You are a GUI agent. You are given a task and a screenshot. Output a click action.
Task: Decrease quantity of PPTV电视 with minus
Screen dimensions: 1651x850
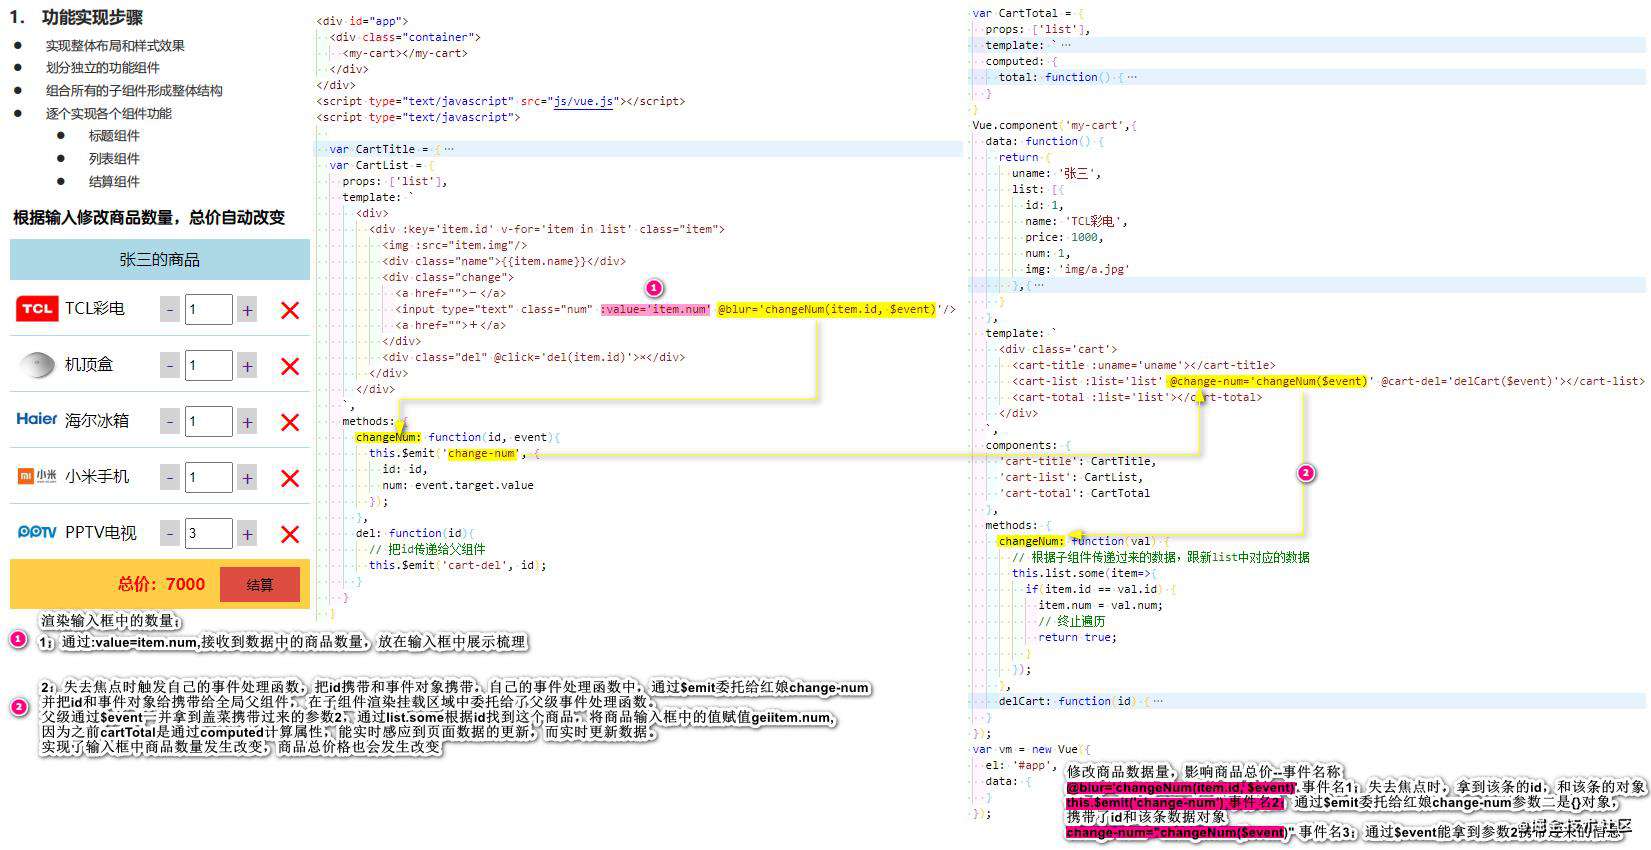170,534
